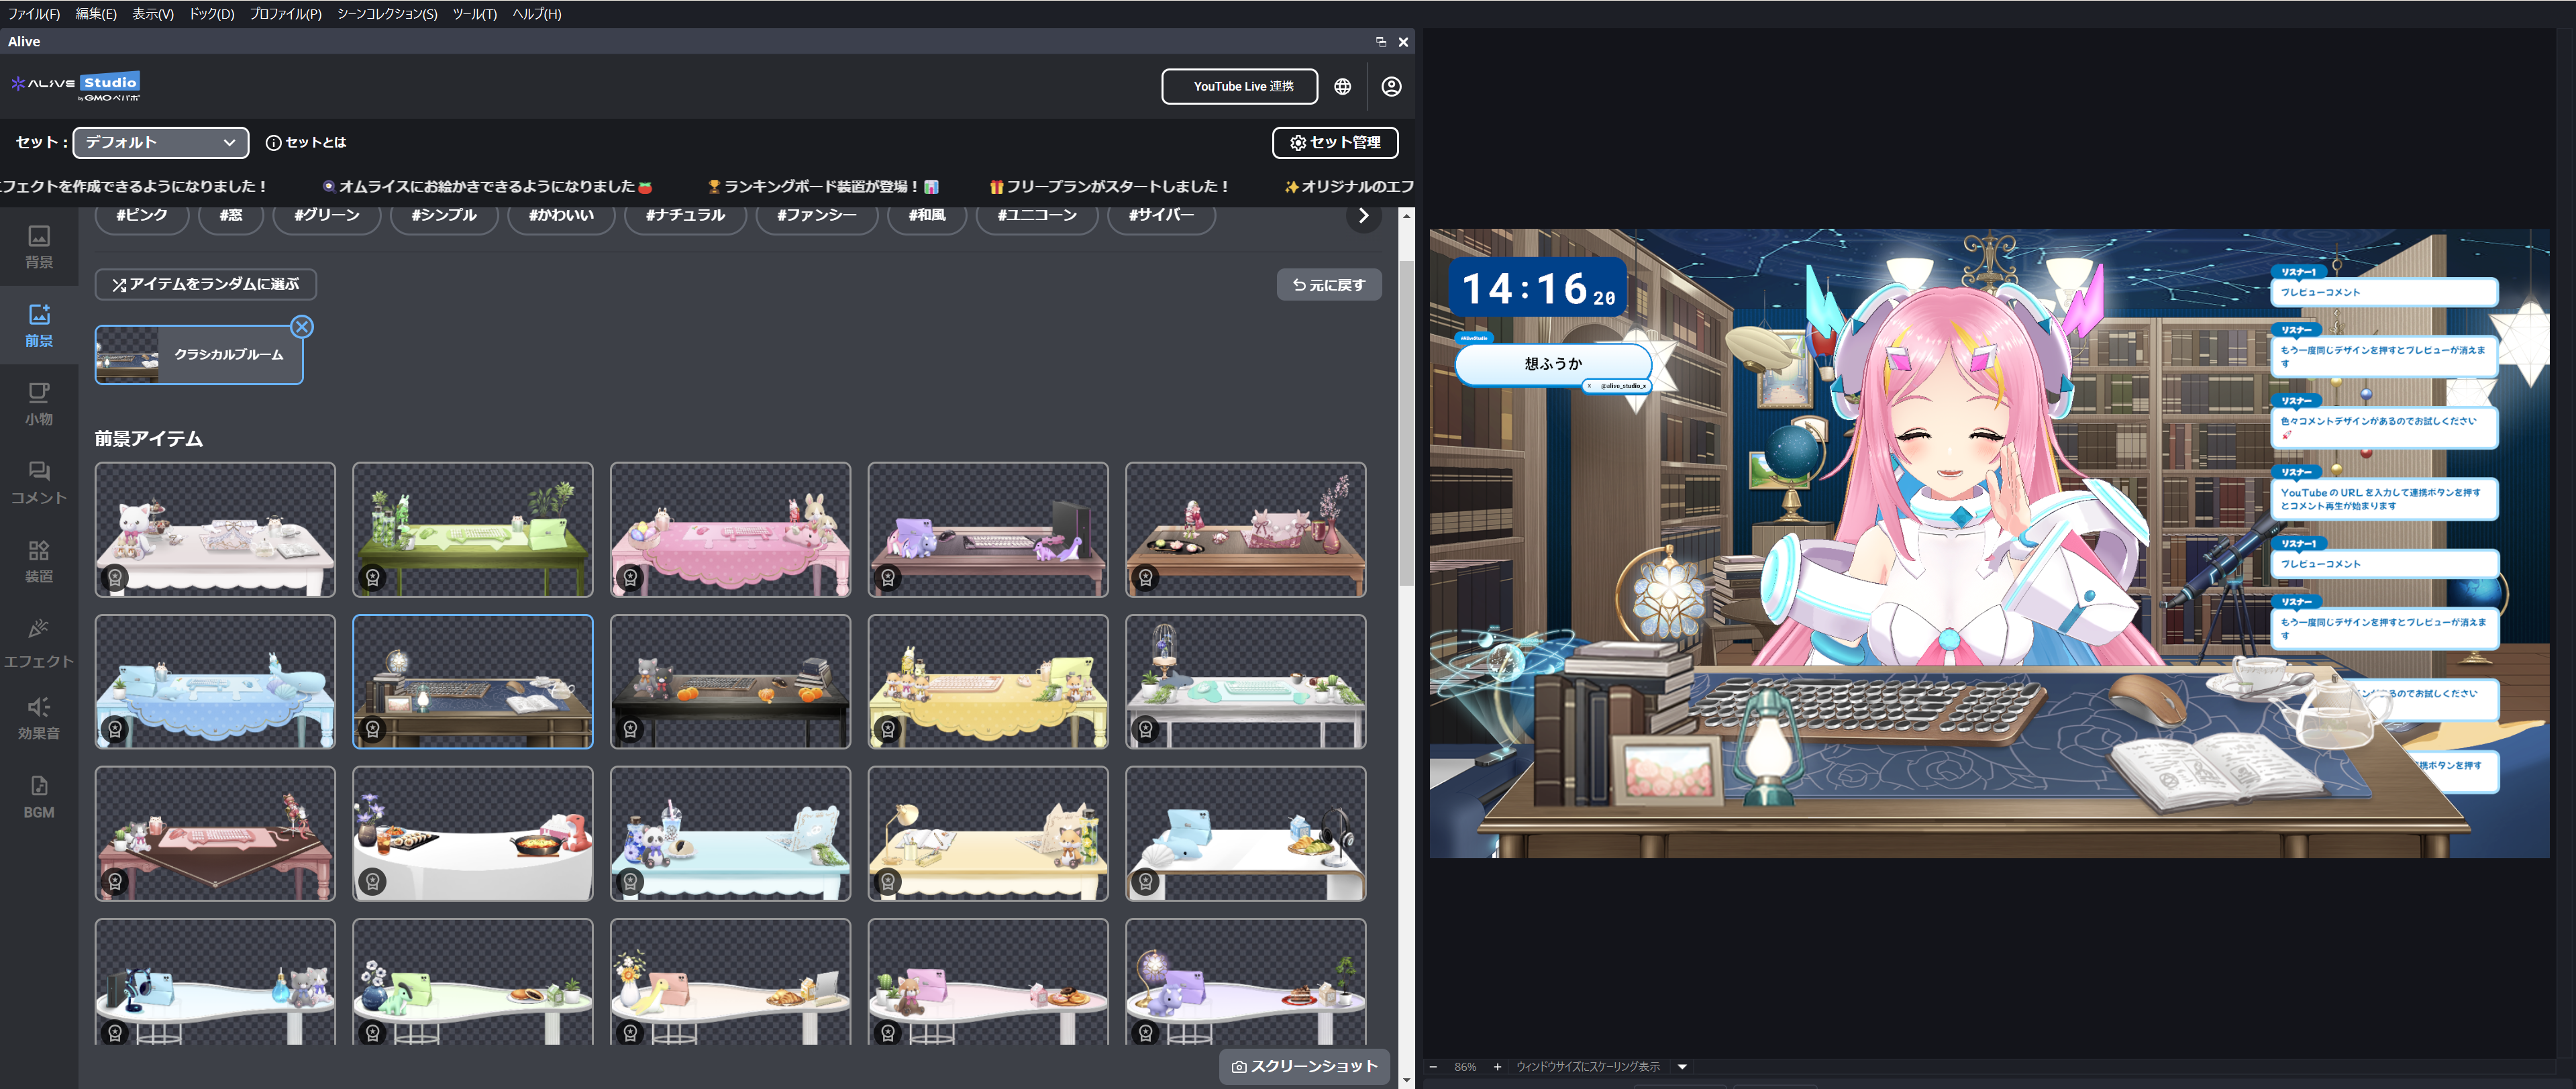
Task: Remove クラシカルブルーム with its X button
Action: point(302,326)
